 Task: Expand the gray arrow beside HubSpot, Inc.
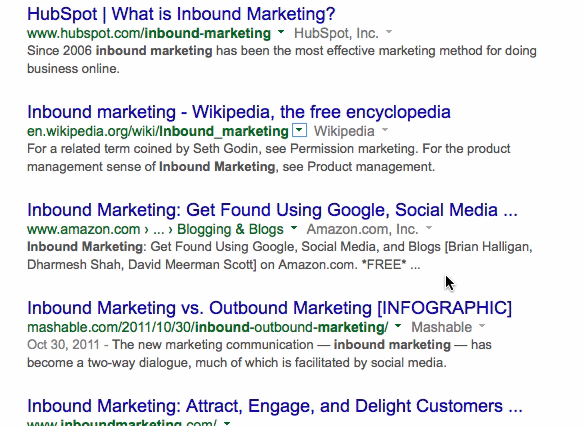(389, 32)
